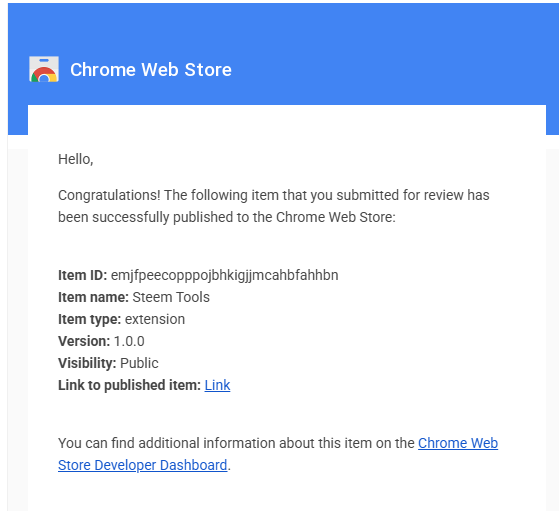Click the 'Link to published item:' label
This screenshot has width=559, height=511.
129,385
